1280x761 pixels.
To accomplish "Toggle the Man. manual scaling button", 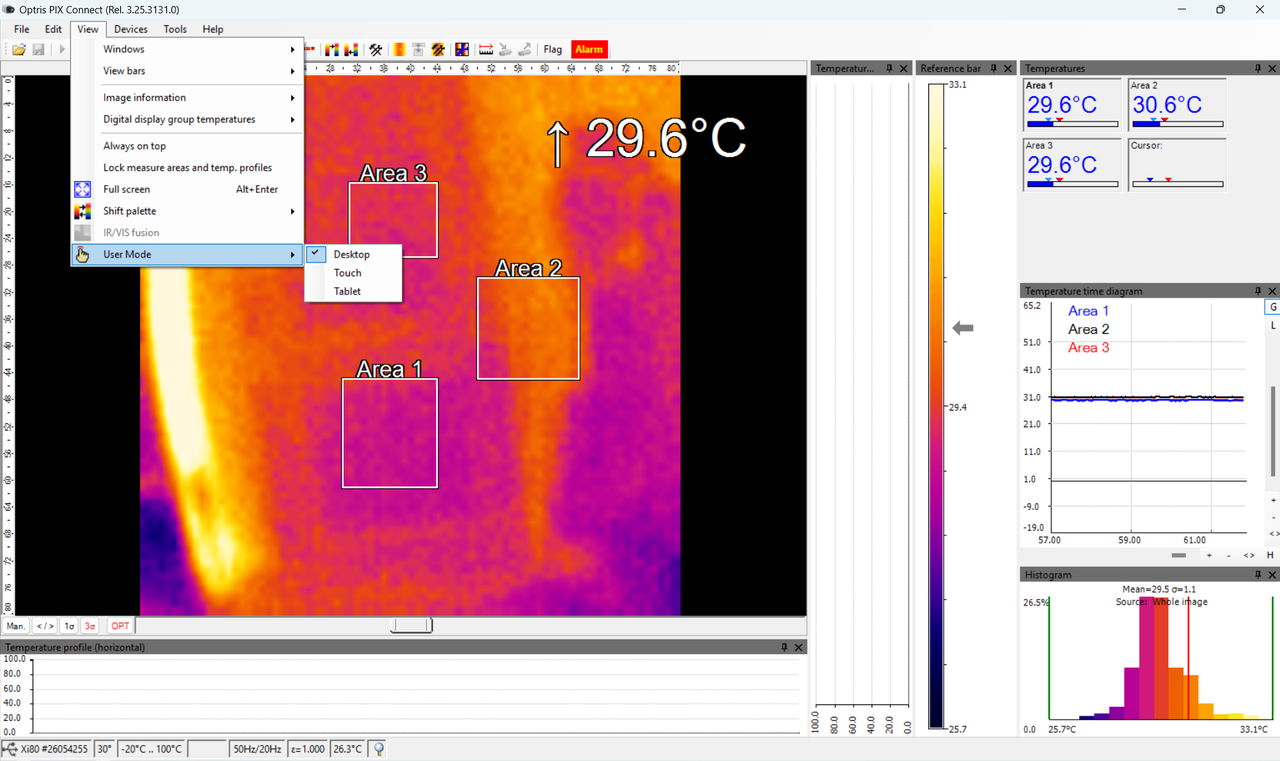I will [x=16, y=626].
